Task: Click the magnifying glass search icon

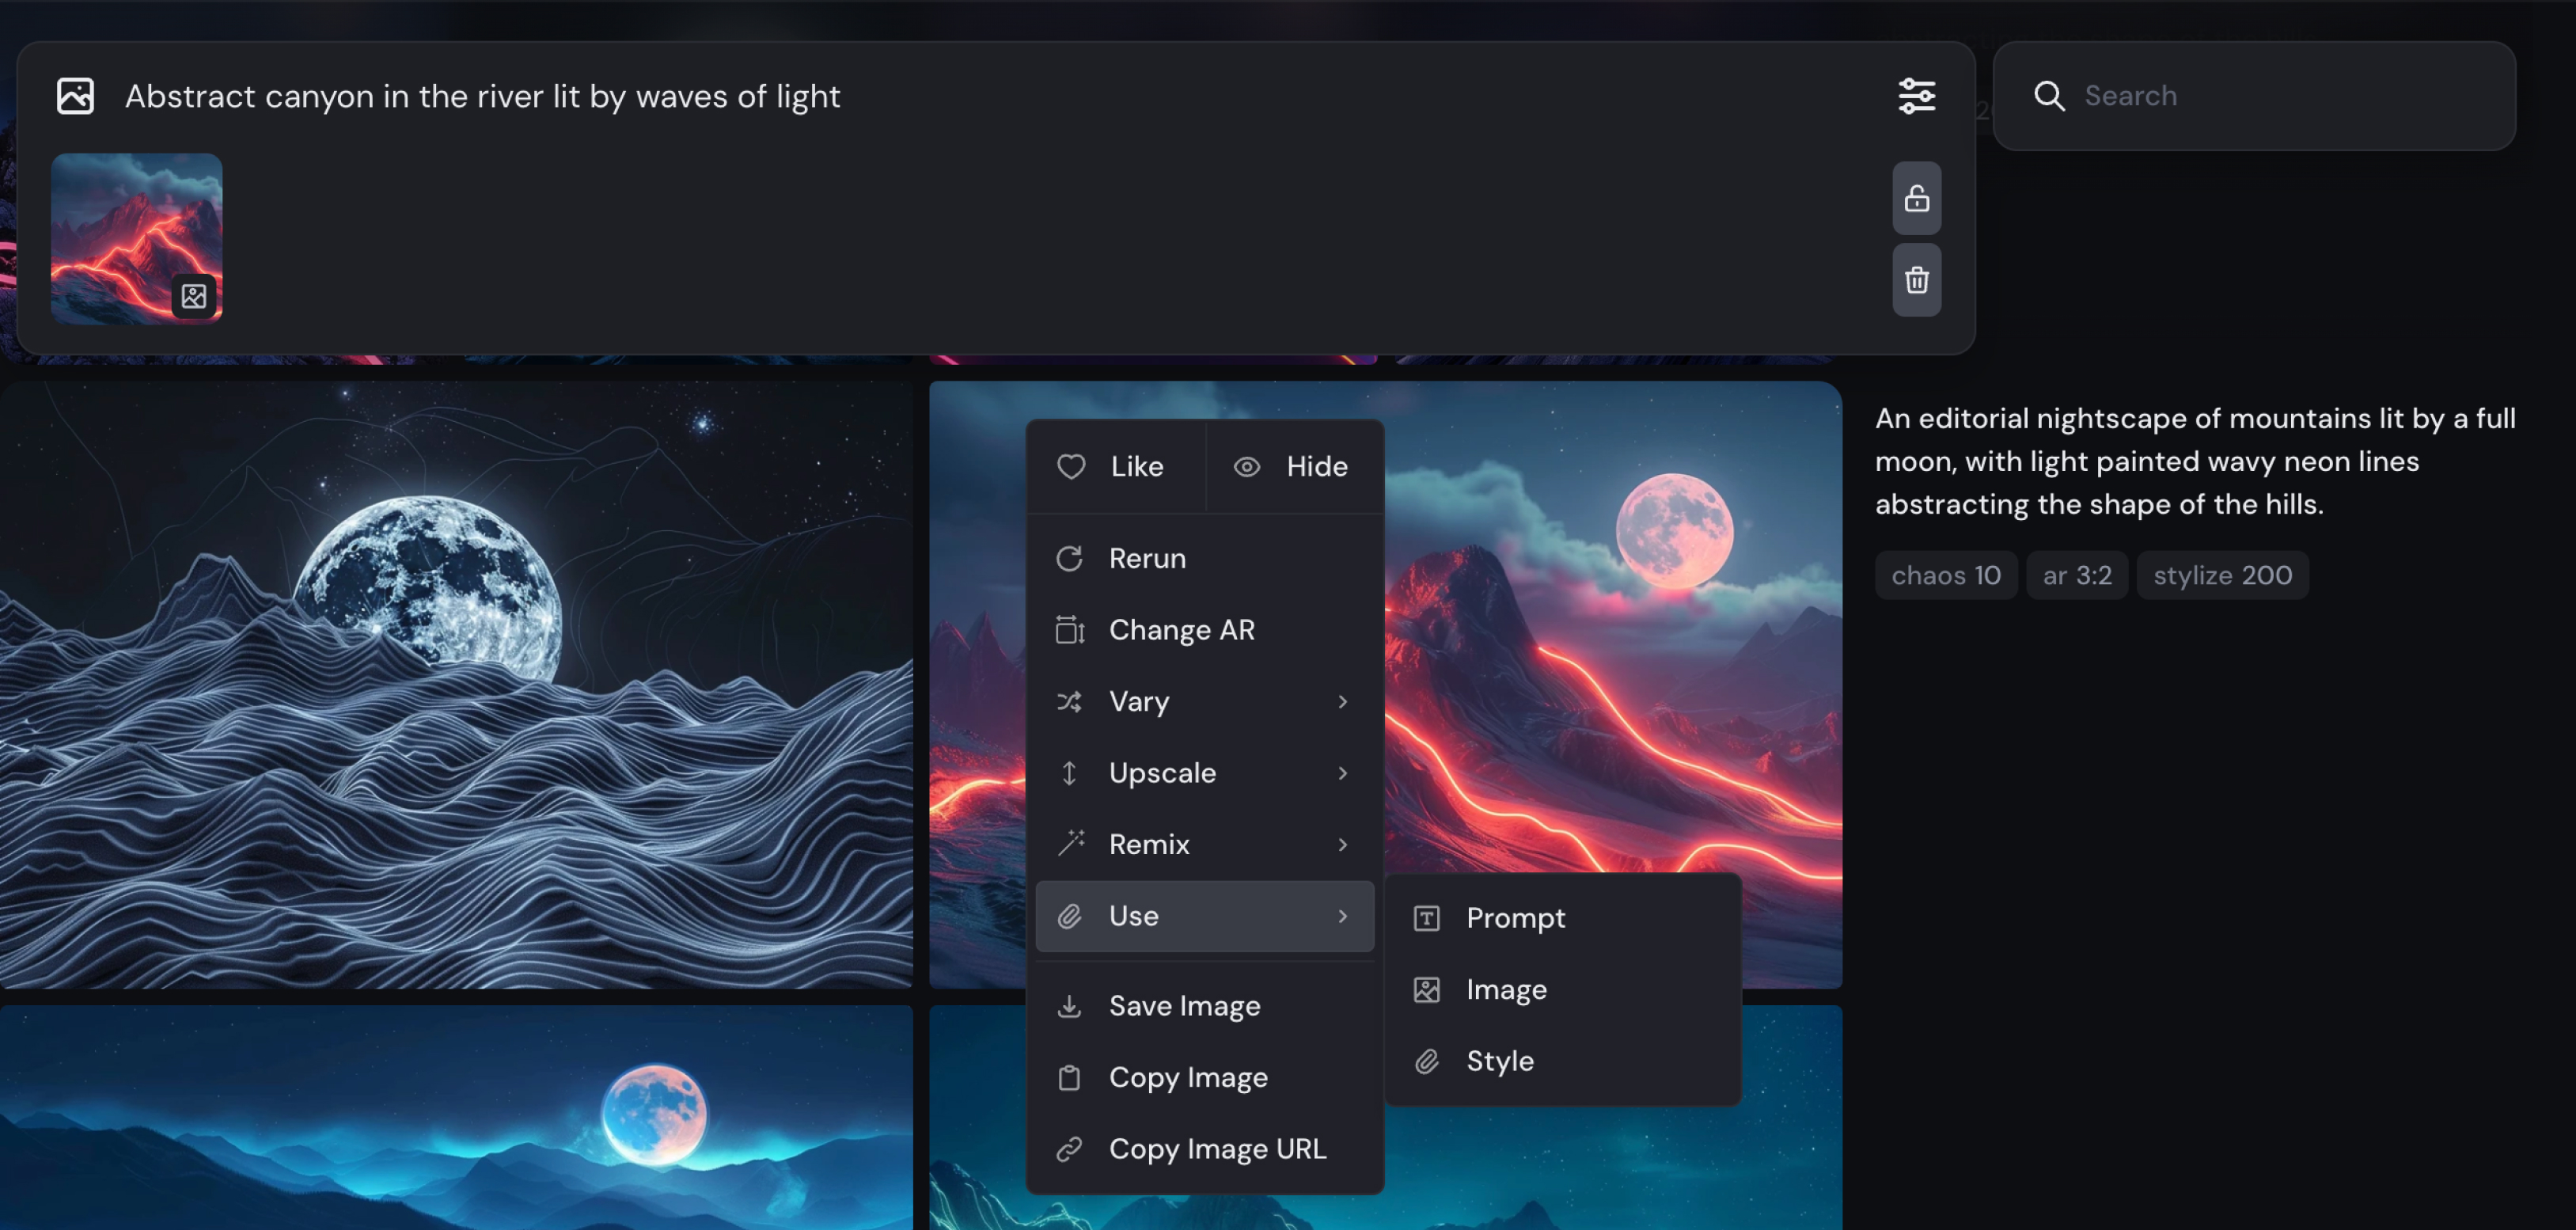Action: click(2049, 96)
